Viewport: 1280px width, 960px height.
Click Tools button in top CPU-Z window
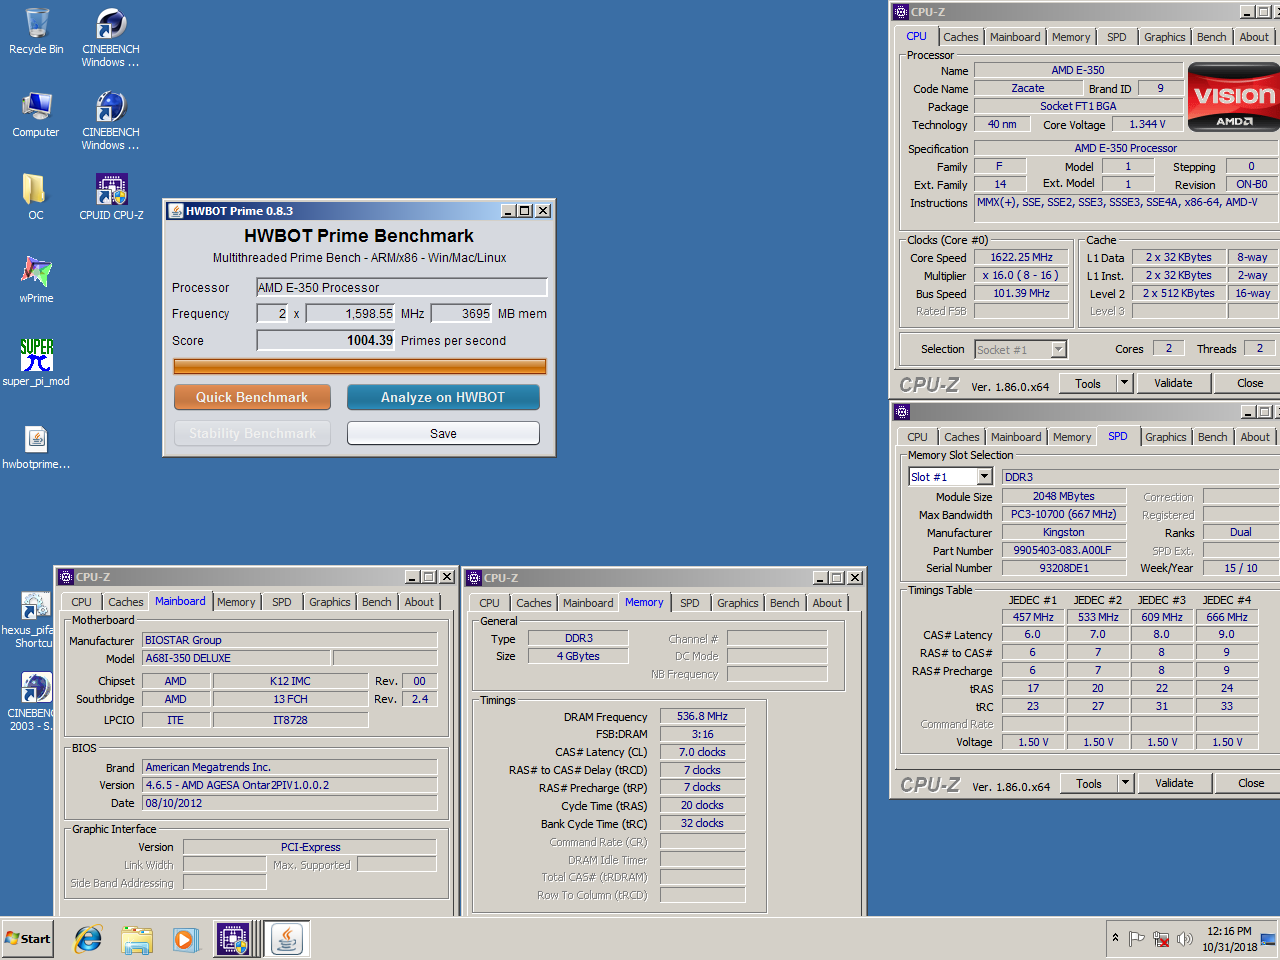(1088, 383)
